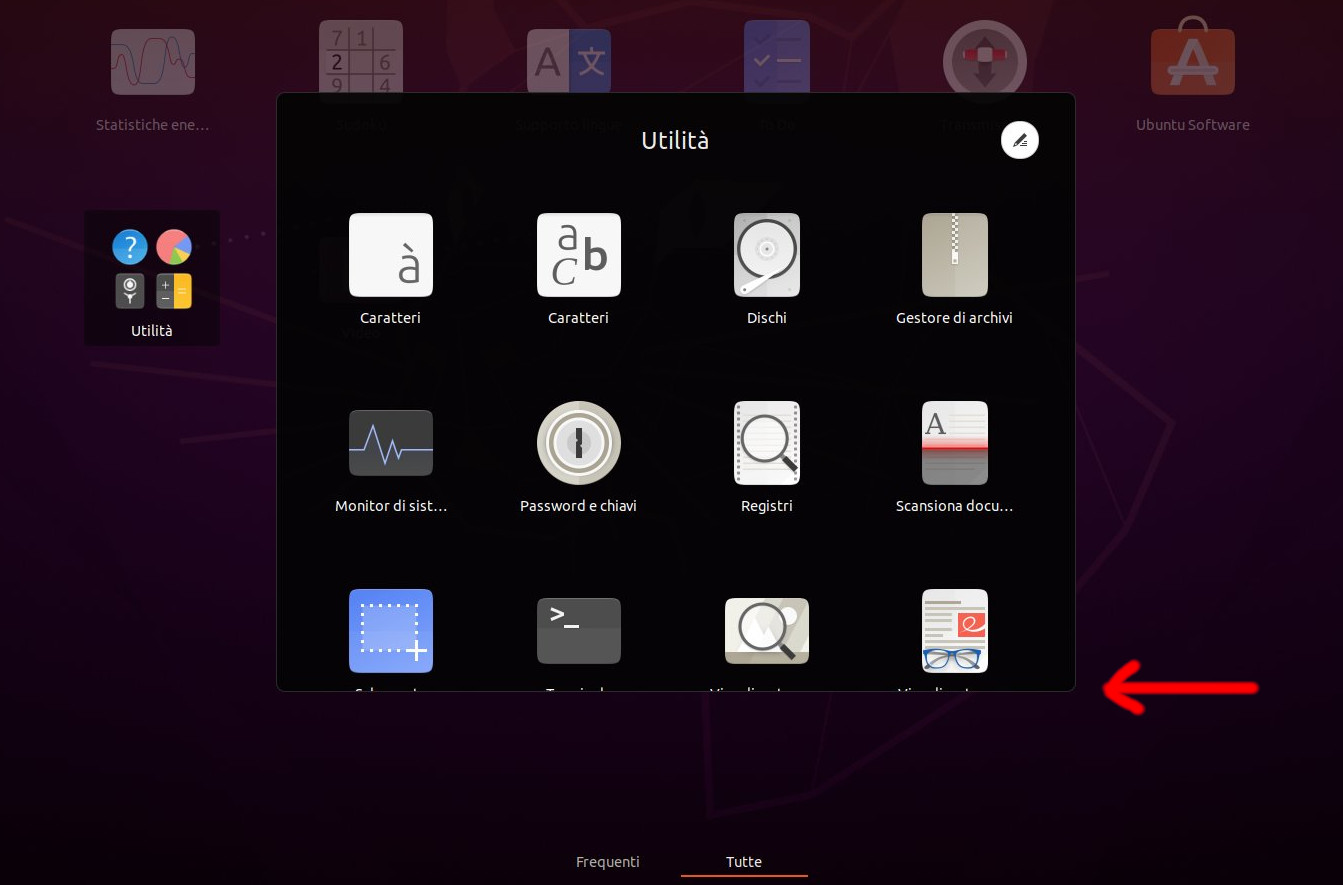Click the pencil edit button of Utilità folder
1343x885 pixels.
pyautogui.click(x=1020, y=141)
